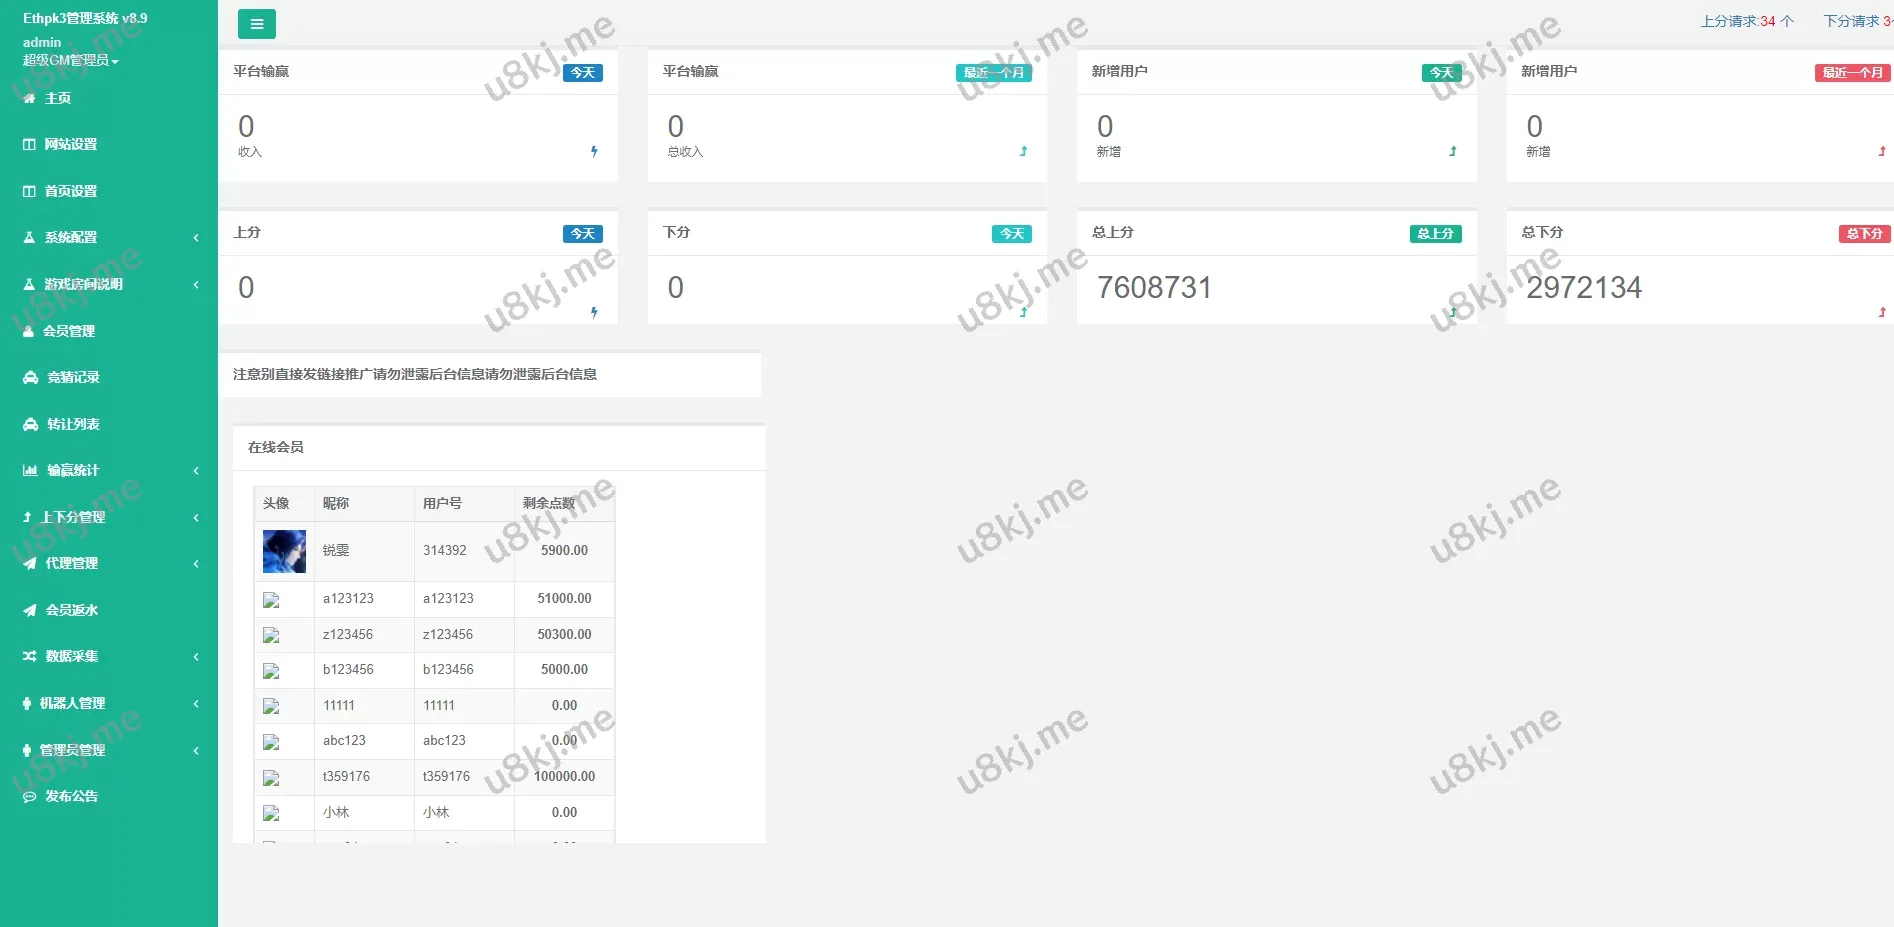Click the 今天 badge on 平台输赢 card
Viewport: 1894px width, 927px height.
582,73
